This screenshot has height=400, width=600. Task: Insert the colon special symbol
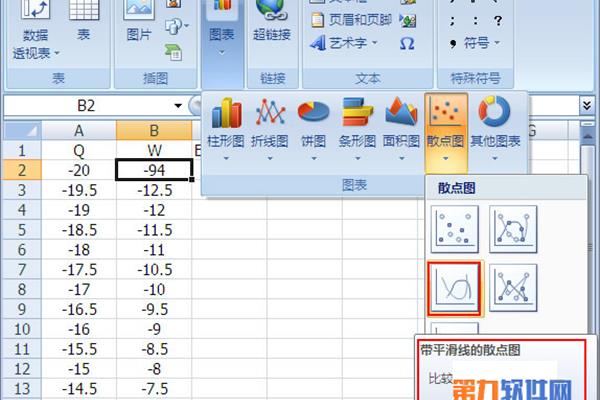(x=475, y=21)
